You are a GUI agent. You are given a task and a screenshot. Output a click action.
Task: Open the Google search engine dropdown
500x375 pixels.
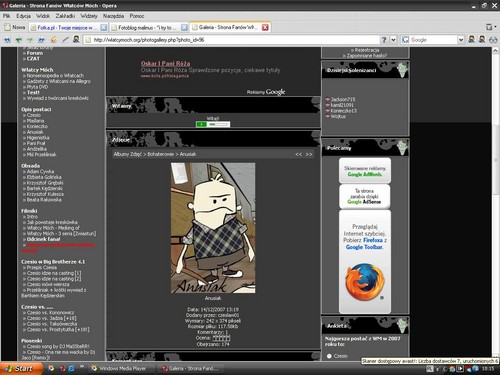(461, 40)
